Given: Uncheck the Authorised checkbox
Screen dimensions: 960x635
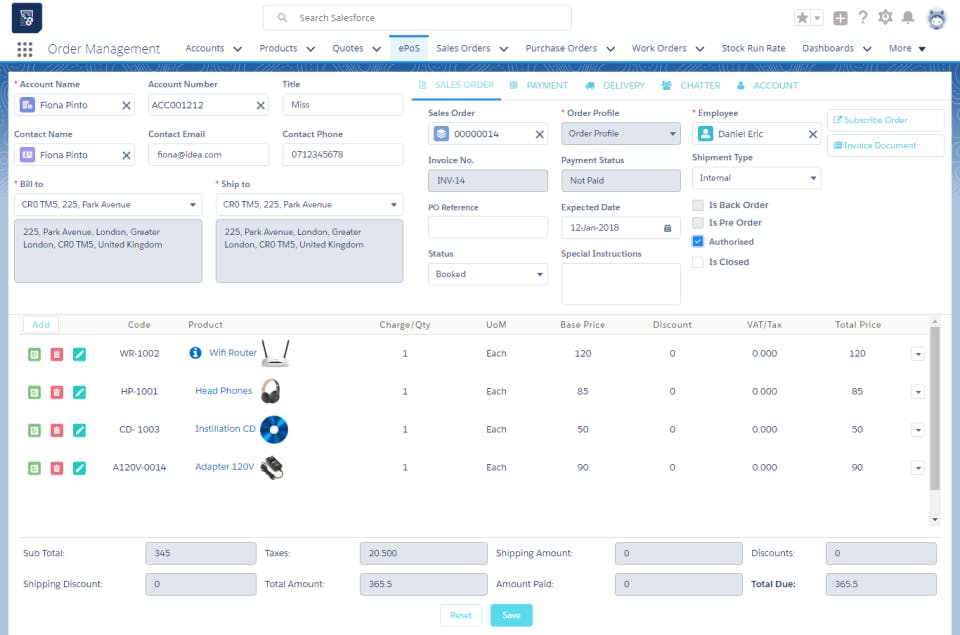Looking at the screenshot, I should 697,242.
